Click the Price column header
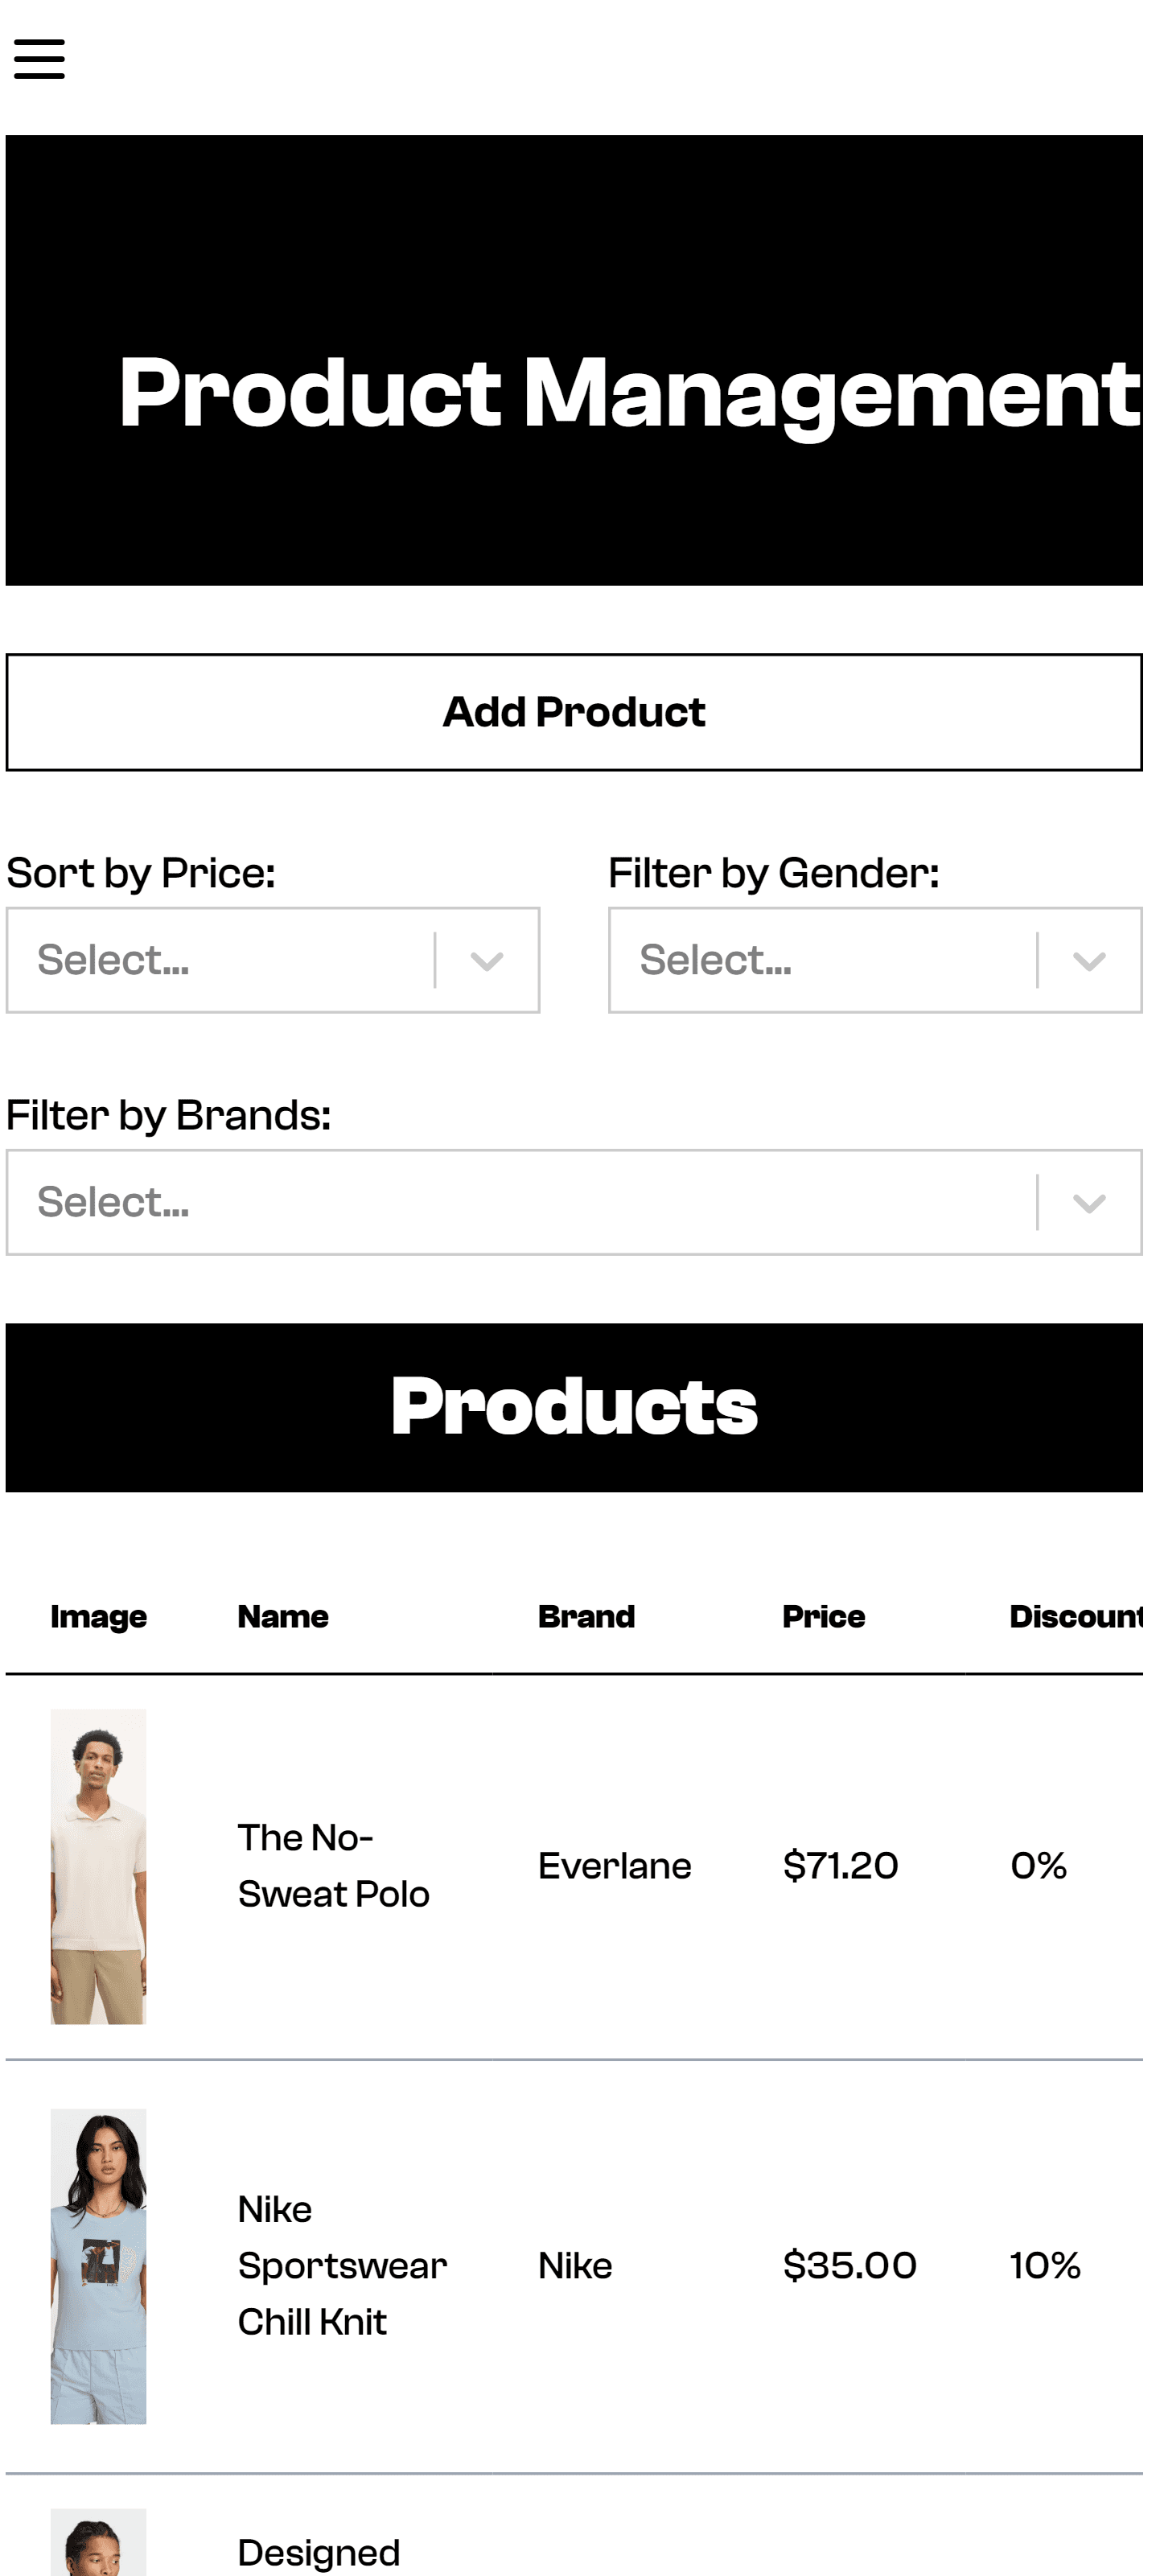 (x=823, y=1617)
